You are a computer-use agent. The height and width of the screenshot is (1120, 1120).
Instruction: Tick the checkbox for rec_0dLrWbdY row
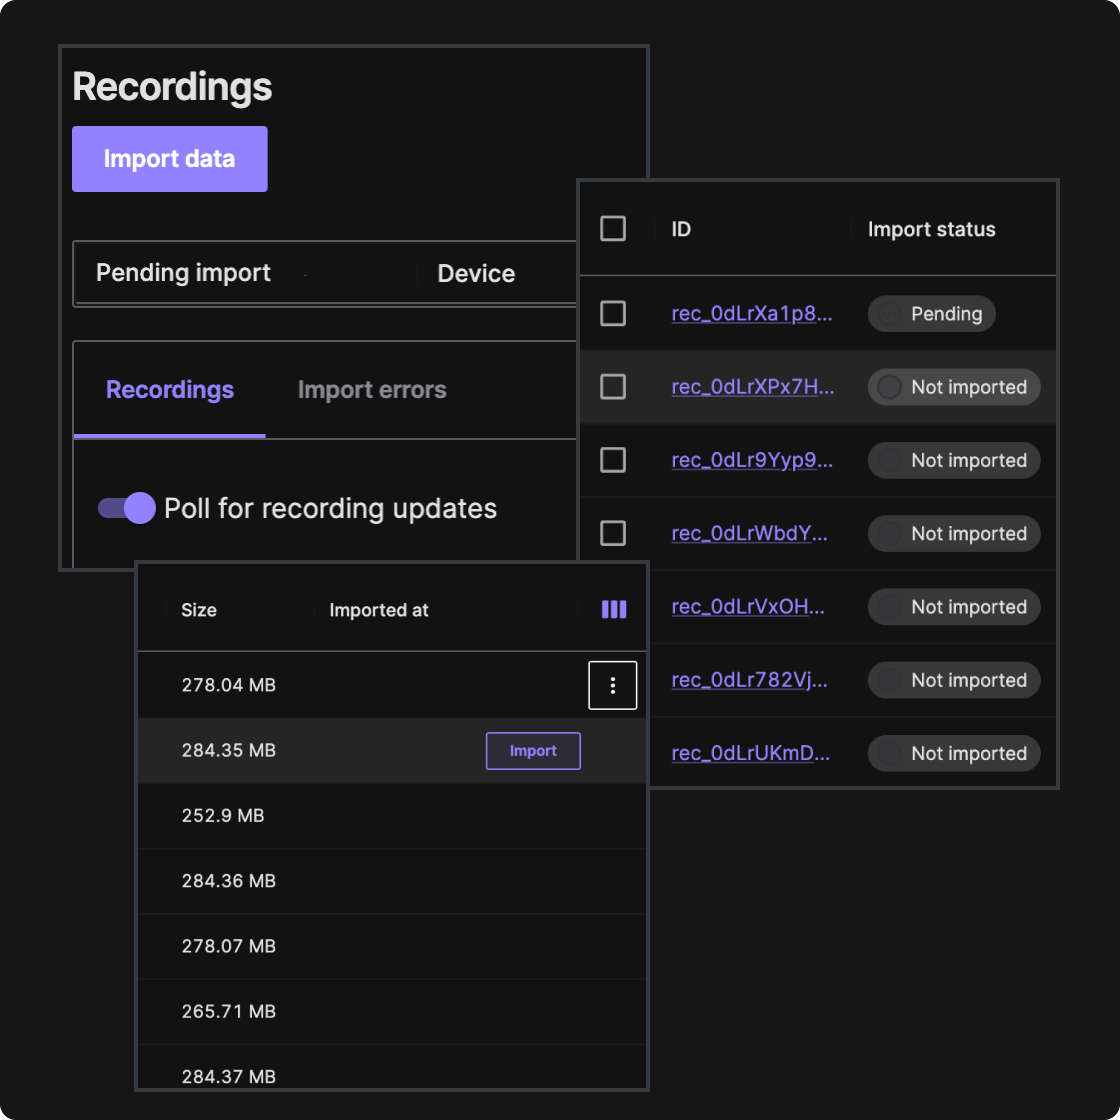click(x=613, y=533)
